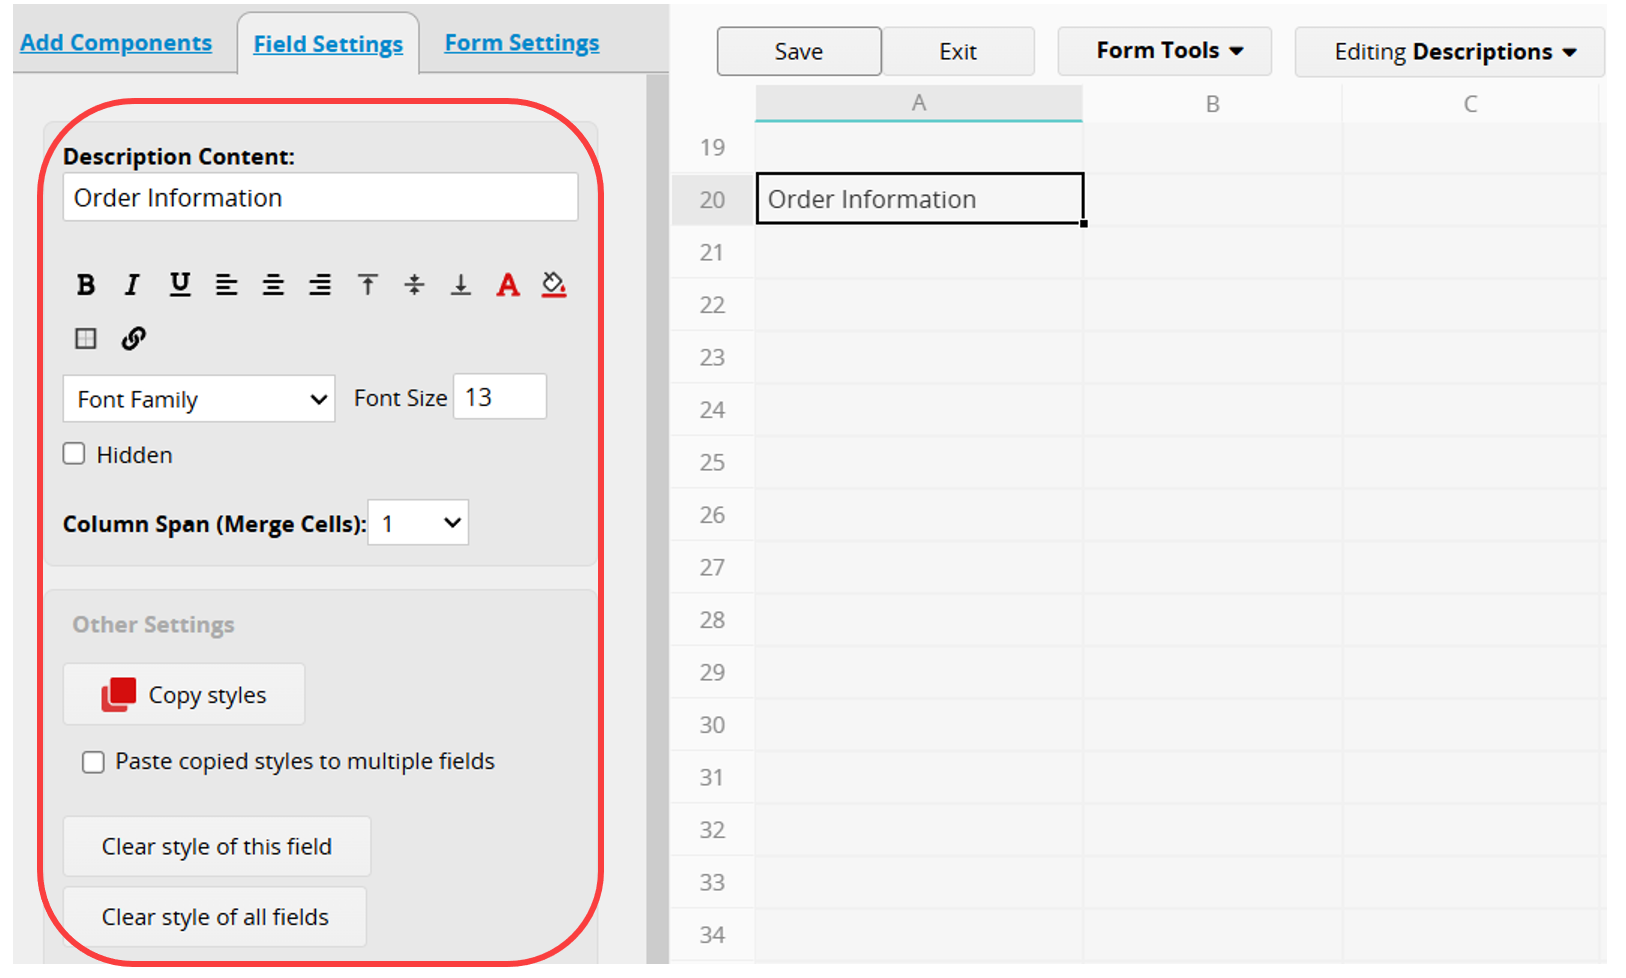Select column B header
The height and width of the screenshot is (978, 1626).
1212,104
